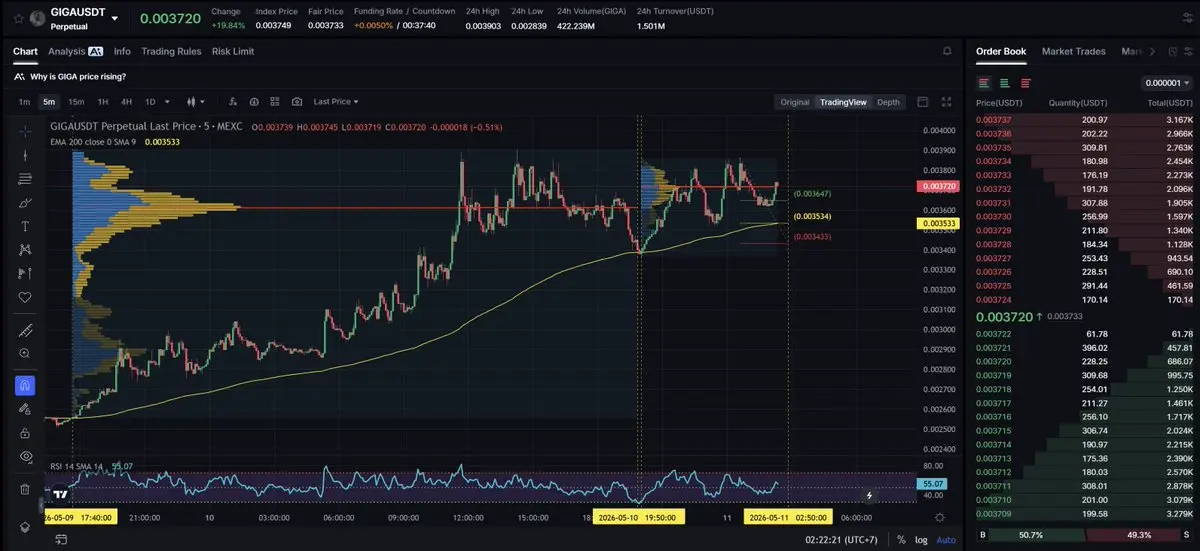Show both buy and sell orders view
This screenshot has height=551, width=1200.
click(985, 83)
